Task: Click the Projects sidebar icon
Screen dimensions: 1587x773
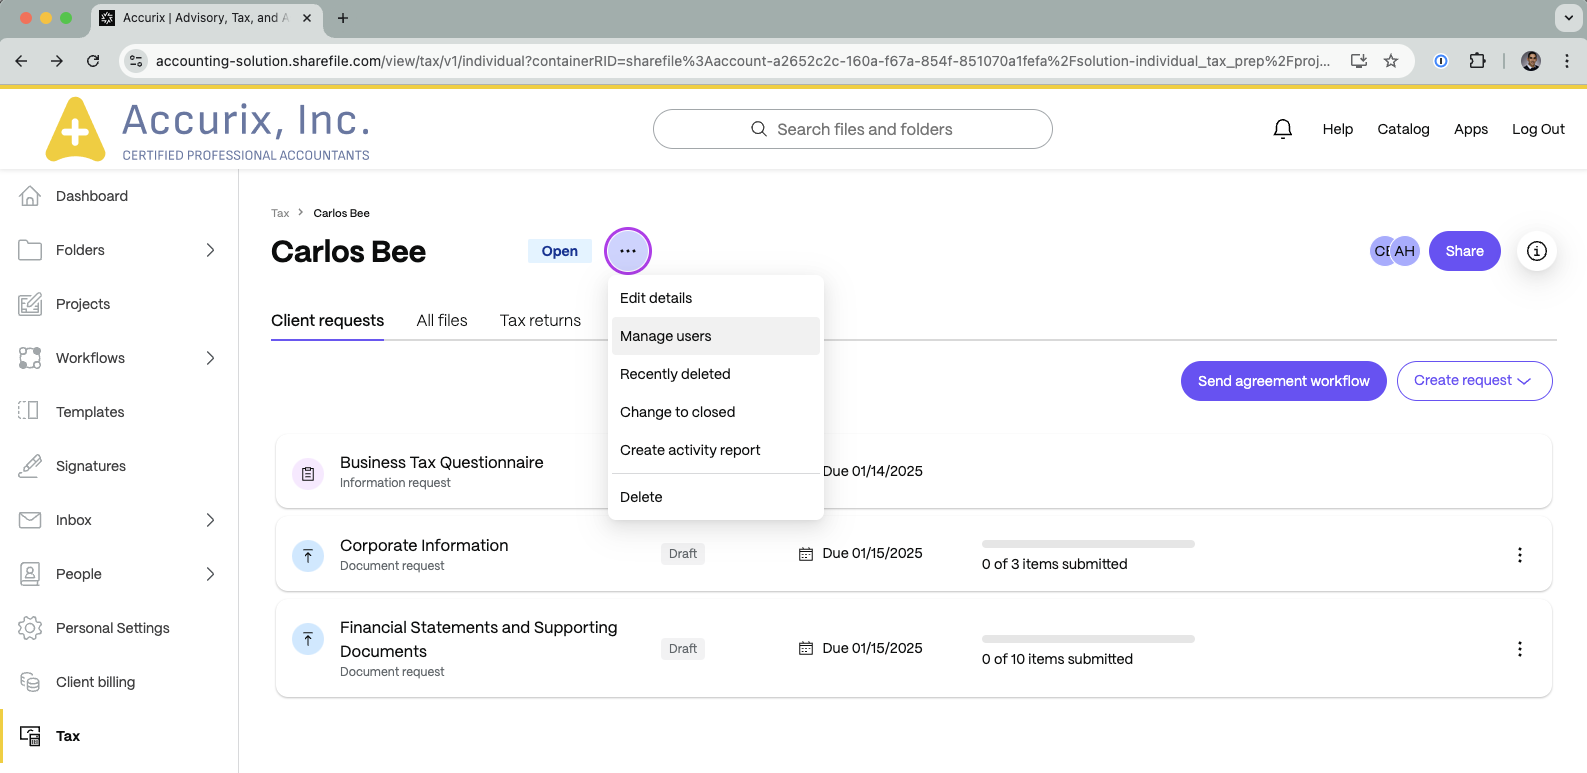Action: 30,304
